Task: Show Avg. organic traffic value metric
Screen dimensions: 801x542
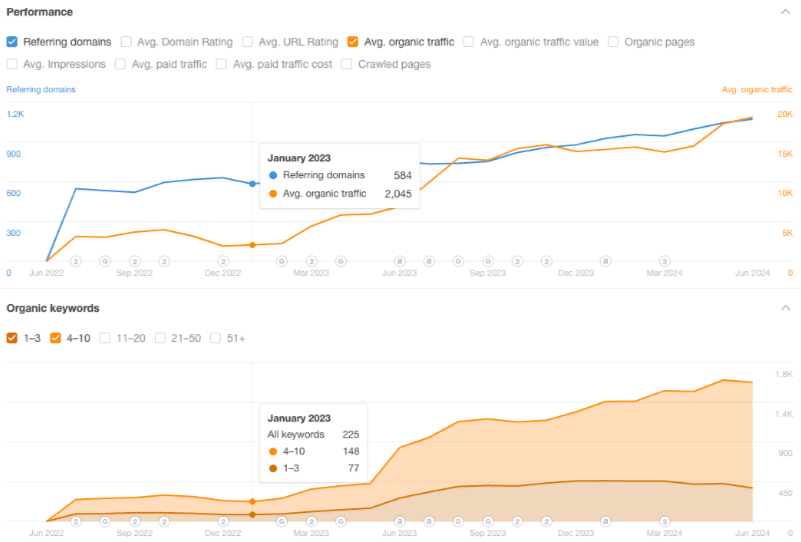Action: pyautogui.click(x=468, y=42)
